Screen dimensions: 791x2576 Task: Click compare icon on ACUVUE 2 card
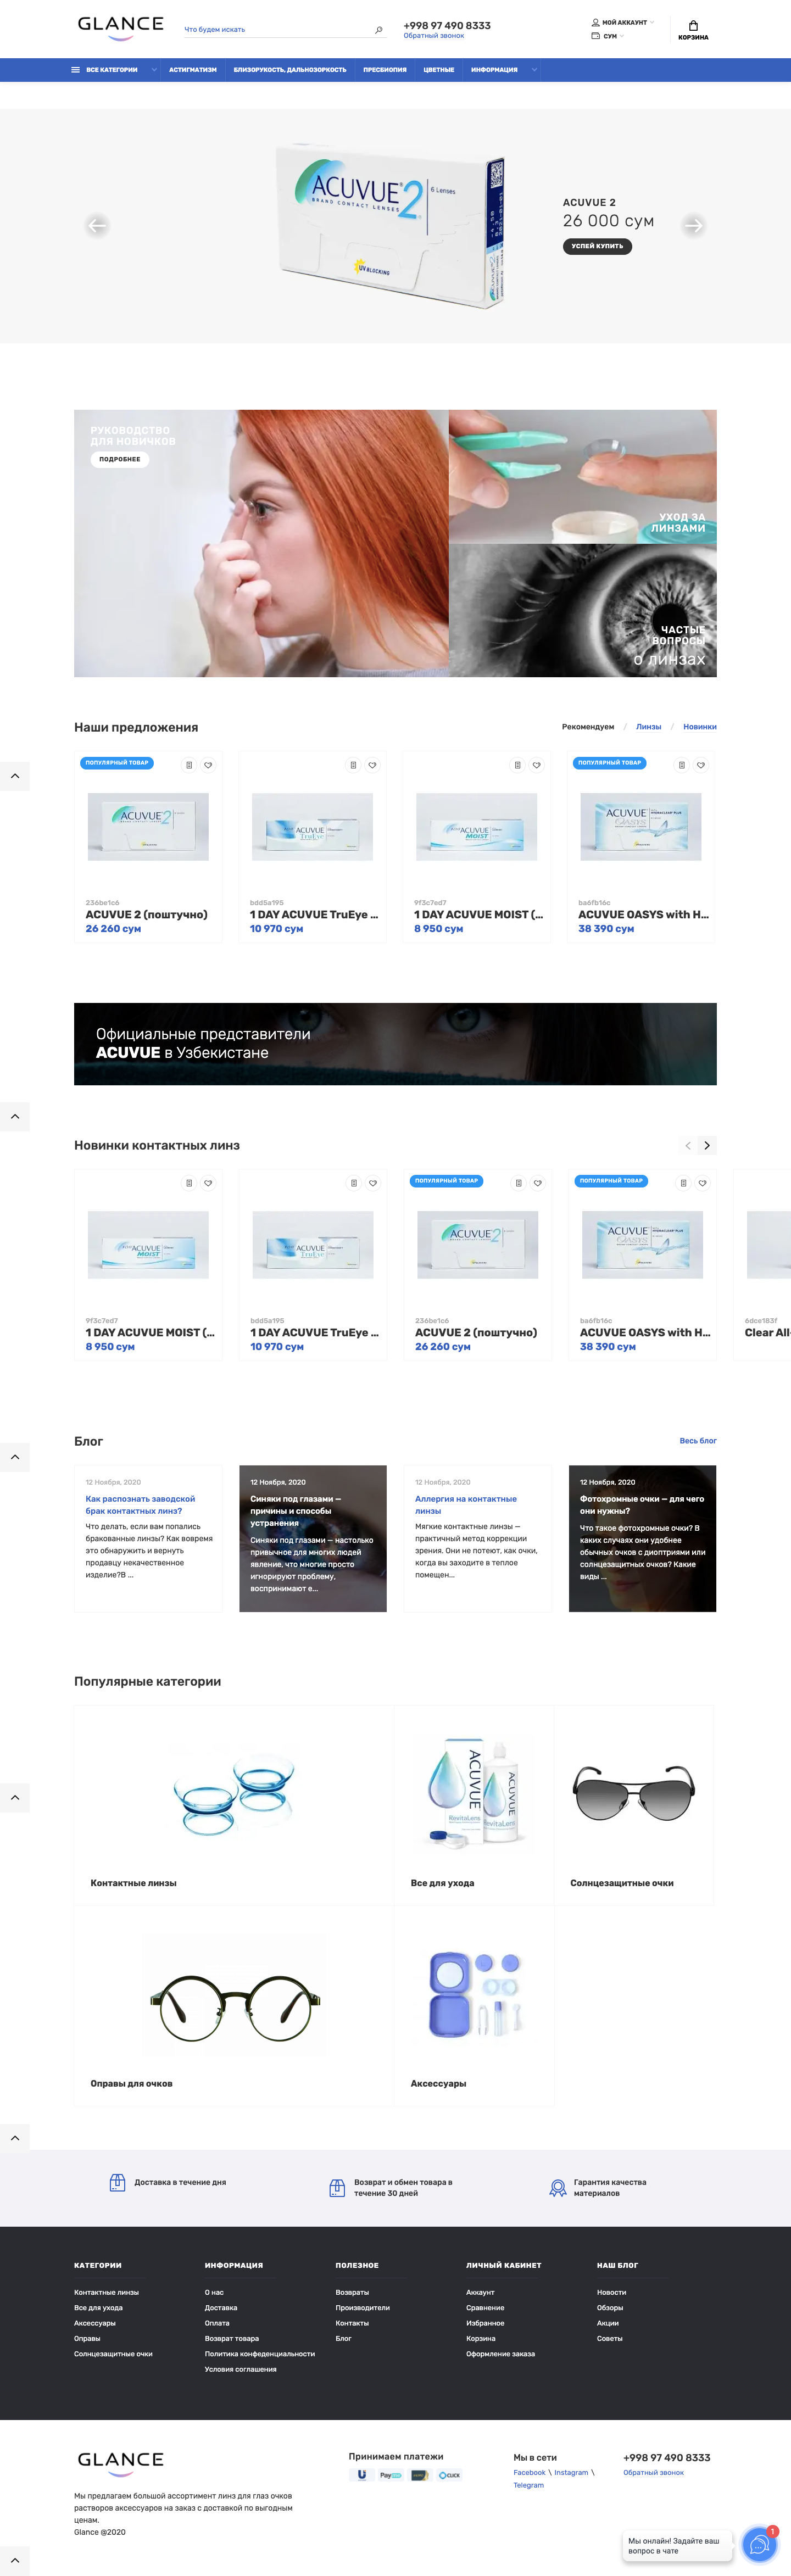tap(189, 765)
